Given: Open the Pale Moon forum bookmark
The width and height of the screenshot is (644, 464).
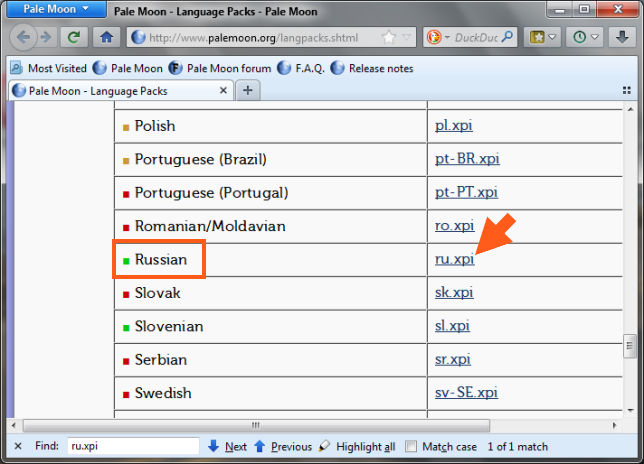Looking at the screenshot, I should pos(220,68).
